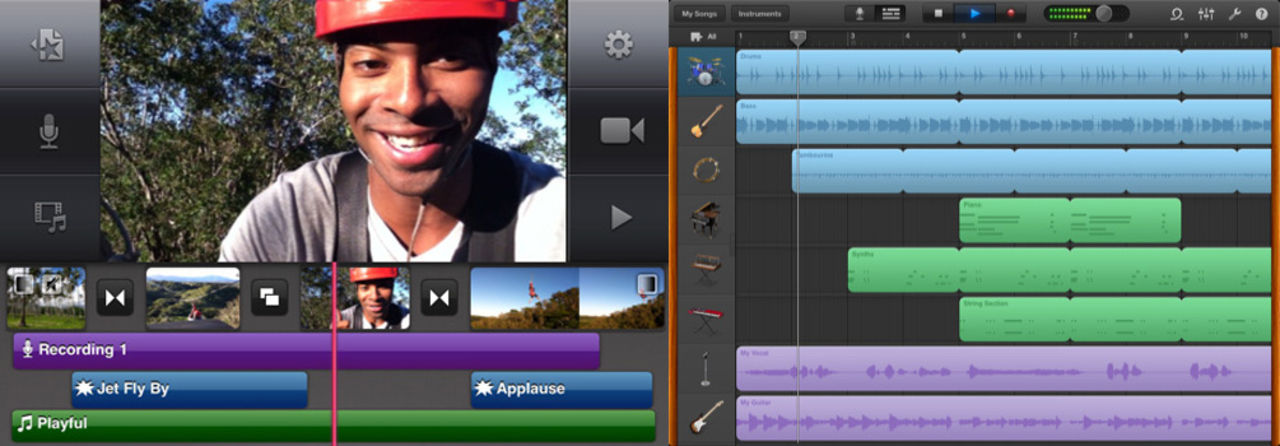
Task: Open song settings wrench icon
Action: [x=1234, y=14]
